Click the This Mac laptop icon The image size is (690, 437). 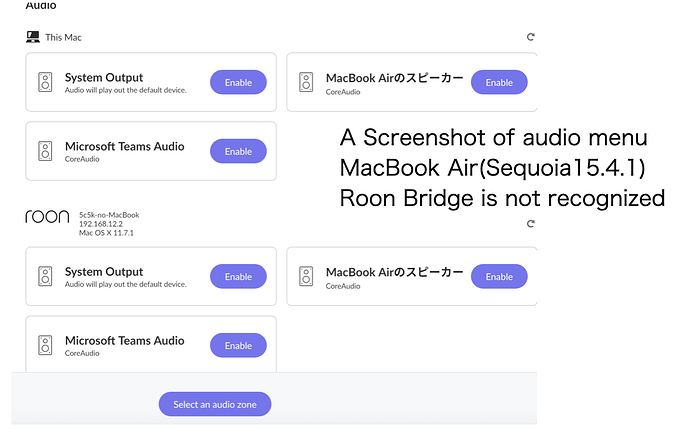[33, 37]
